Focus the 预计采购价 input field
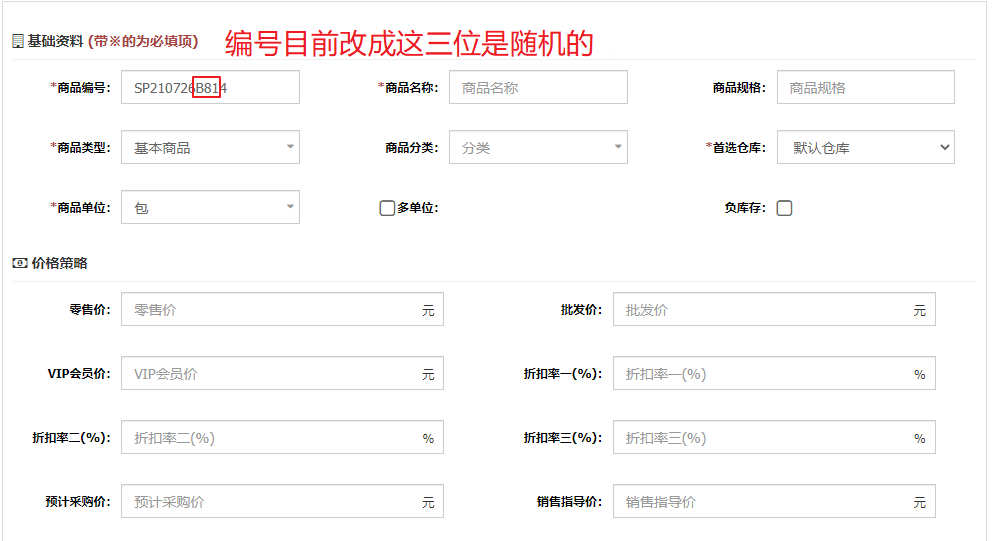This screenshot has height=541, width=1001. tap(282, 501)
